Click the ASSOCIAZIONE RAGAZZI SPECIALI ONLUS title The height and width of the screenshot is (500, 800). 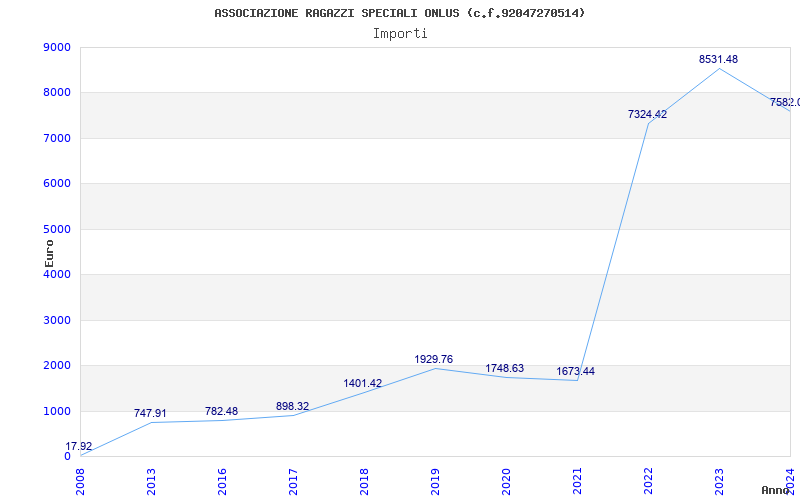pos(400,13)
